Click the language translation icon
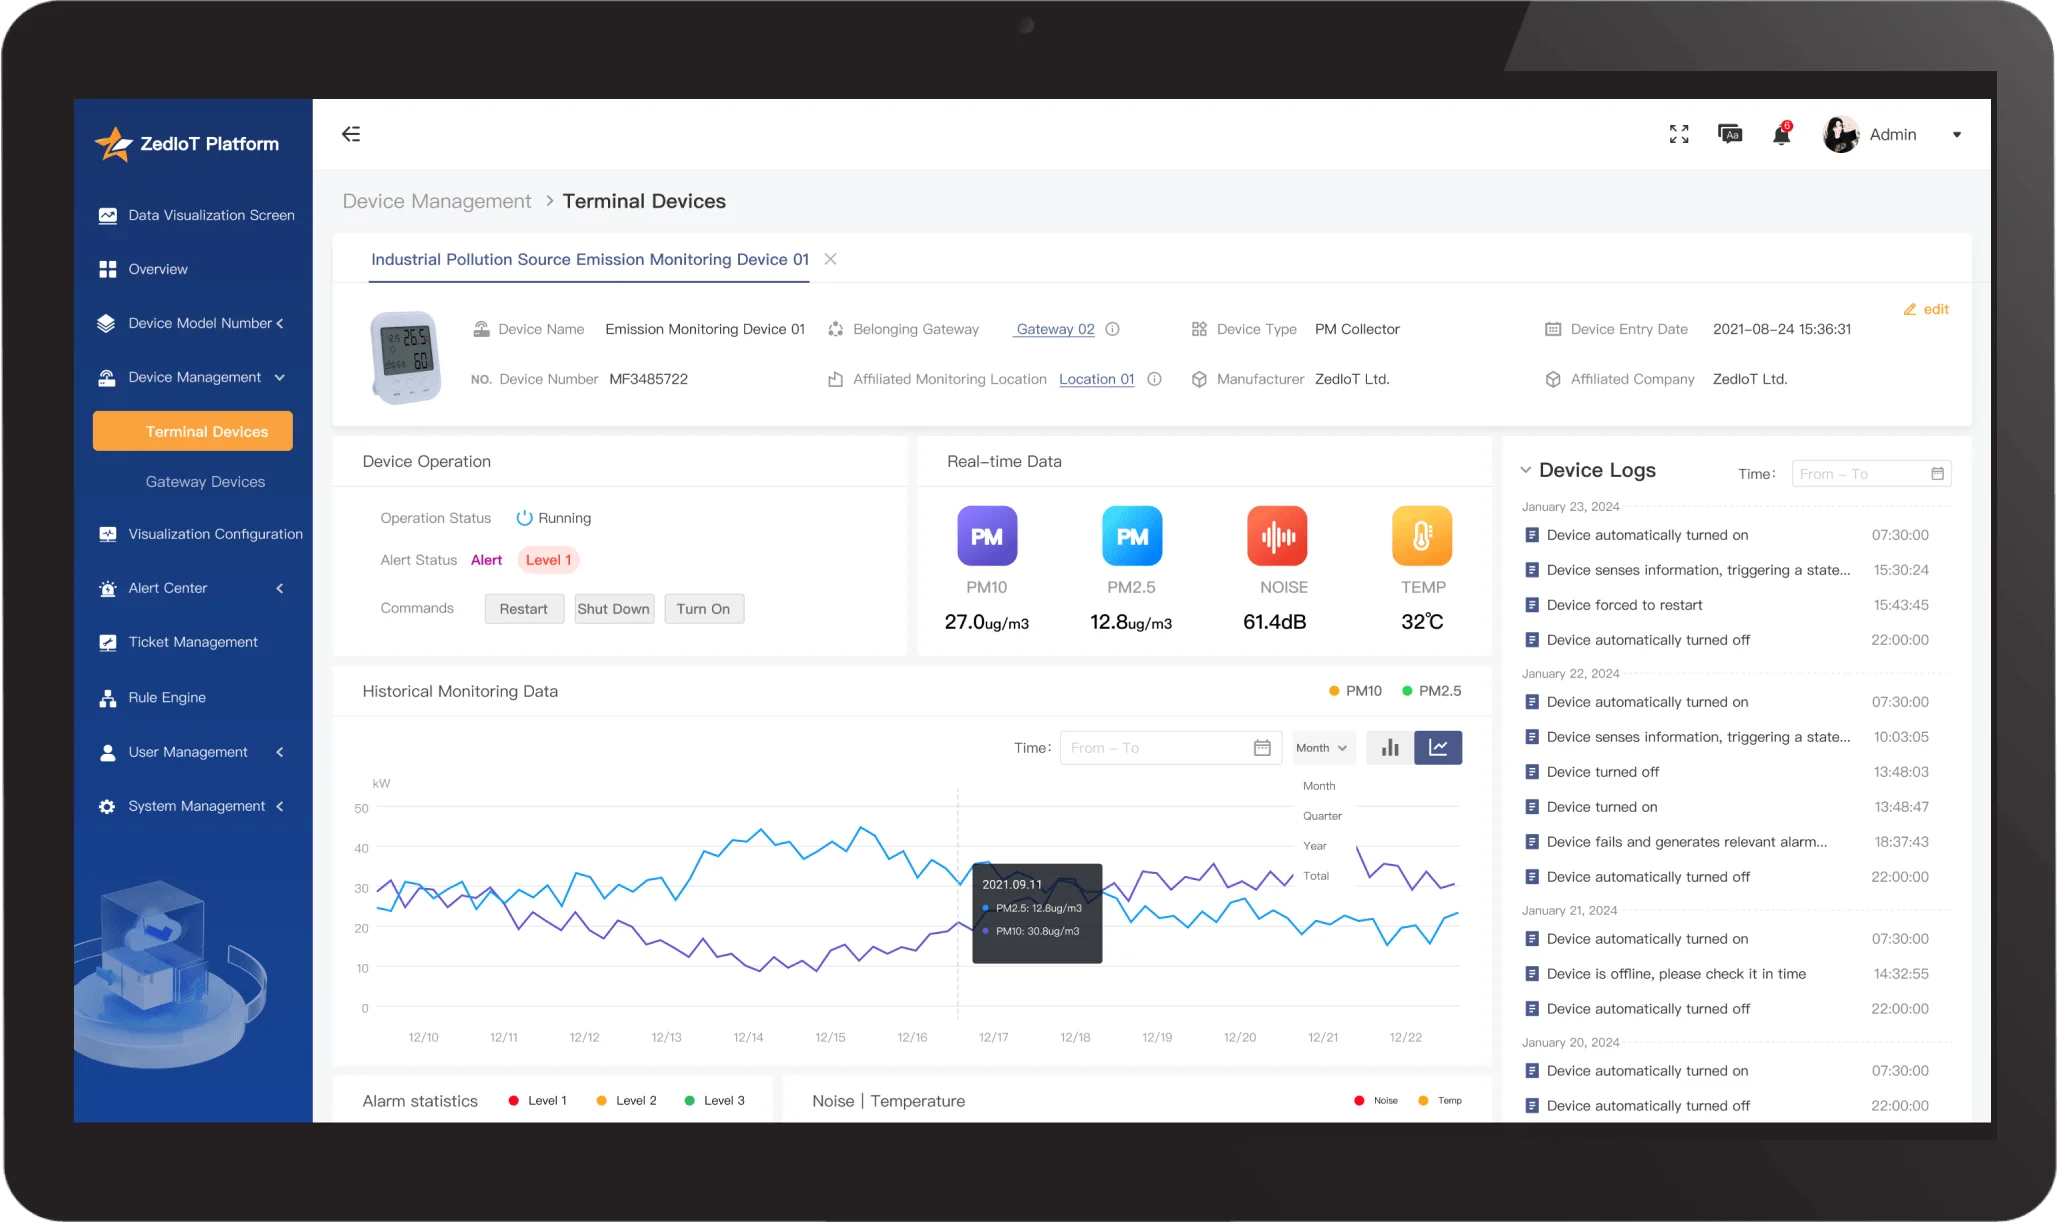 1731,134
